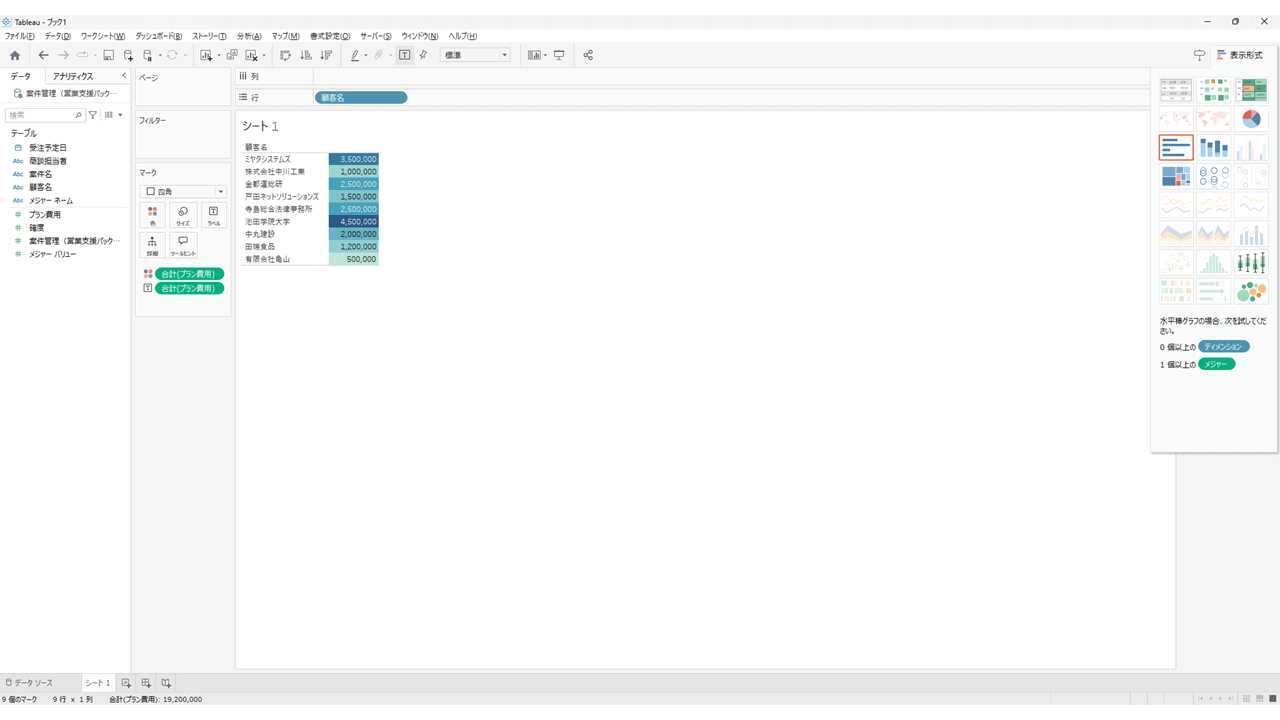The image size is (1280, 720).
Task: Click the field search box
Action: tap(45, 115)
